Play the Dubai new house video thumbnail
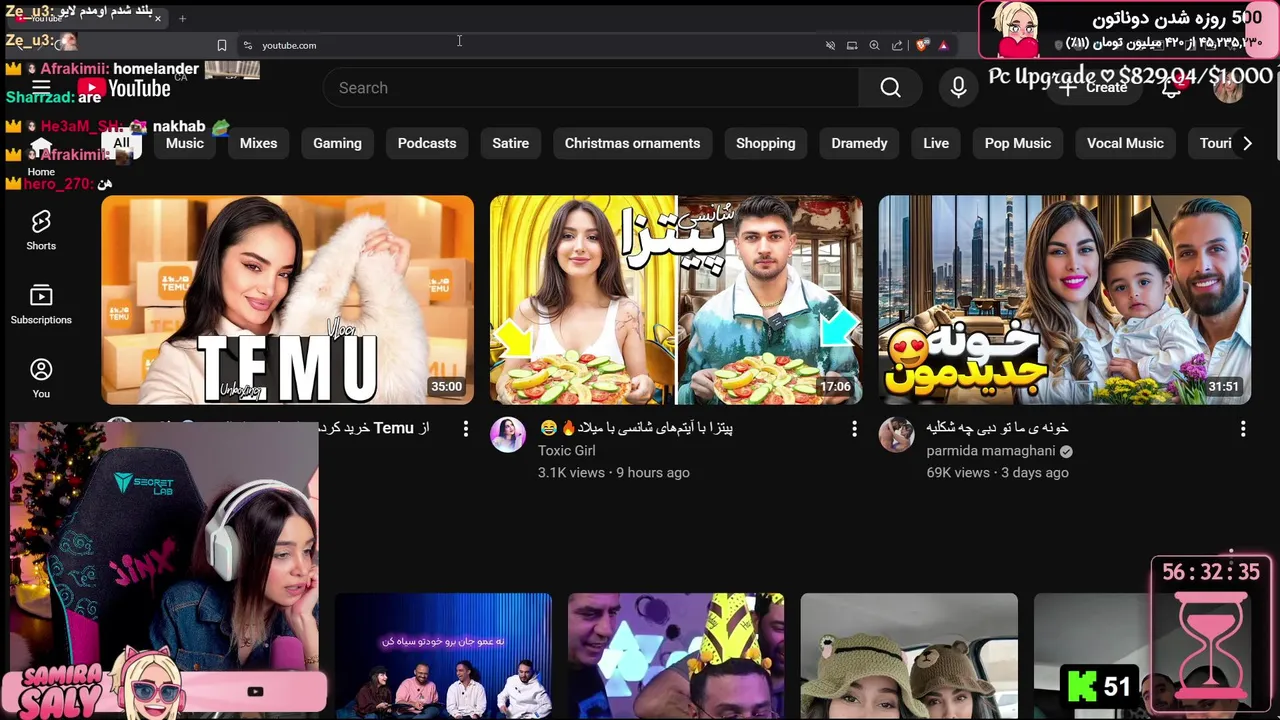 pyautogui.click(x=1064, y=300)
